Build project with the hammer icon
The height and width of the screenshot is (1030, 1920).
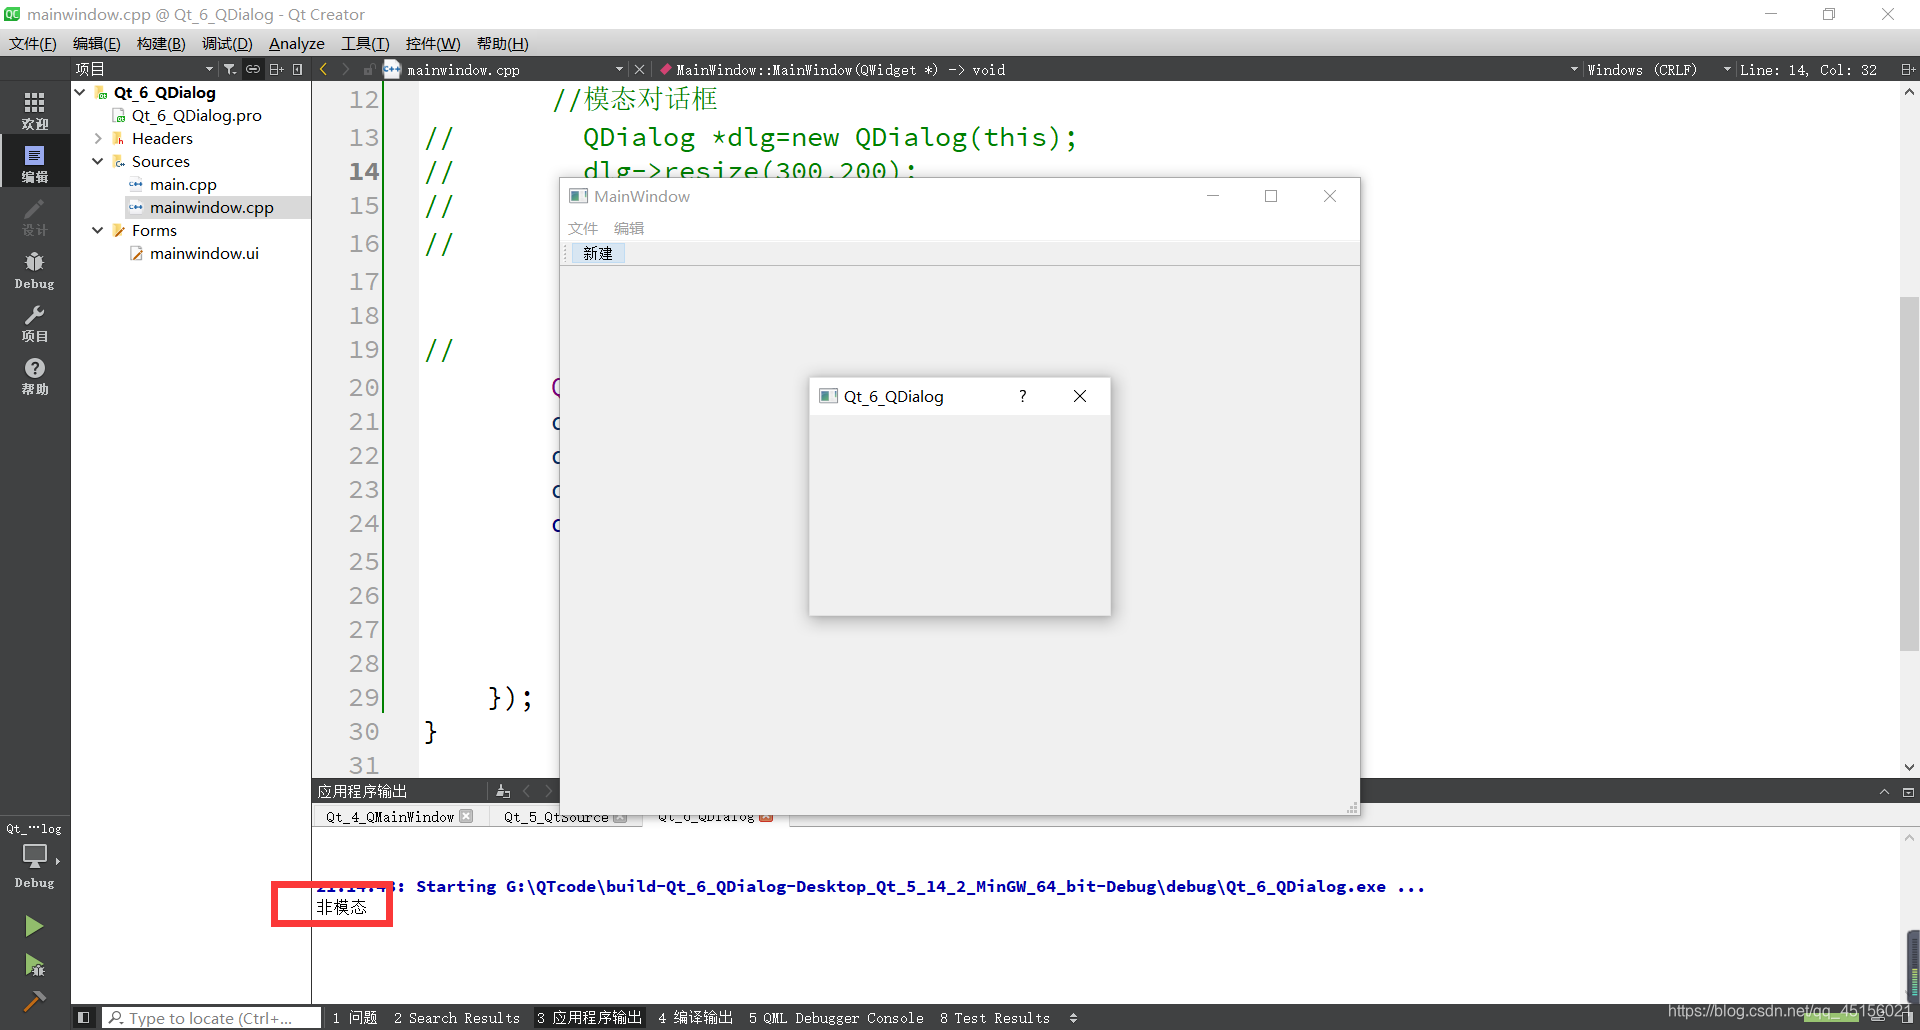34,1001
